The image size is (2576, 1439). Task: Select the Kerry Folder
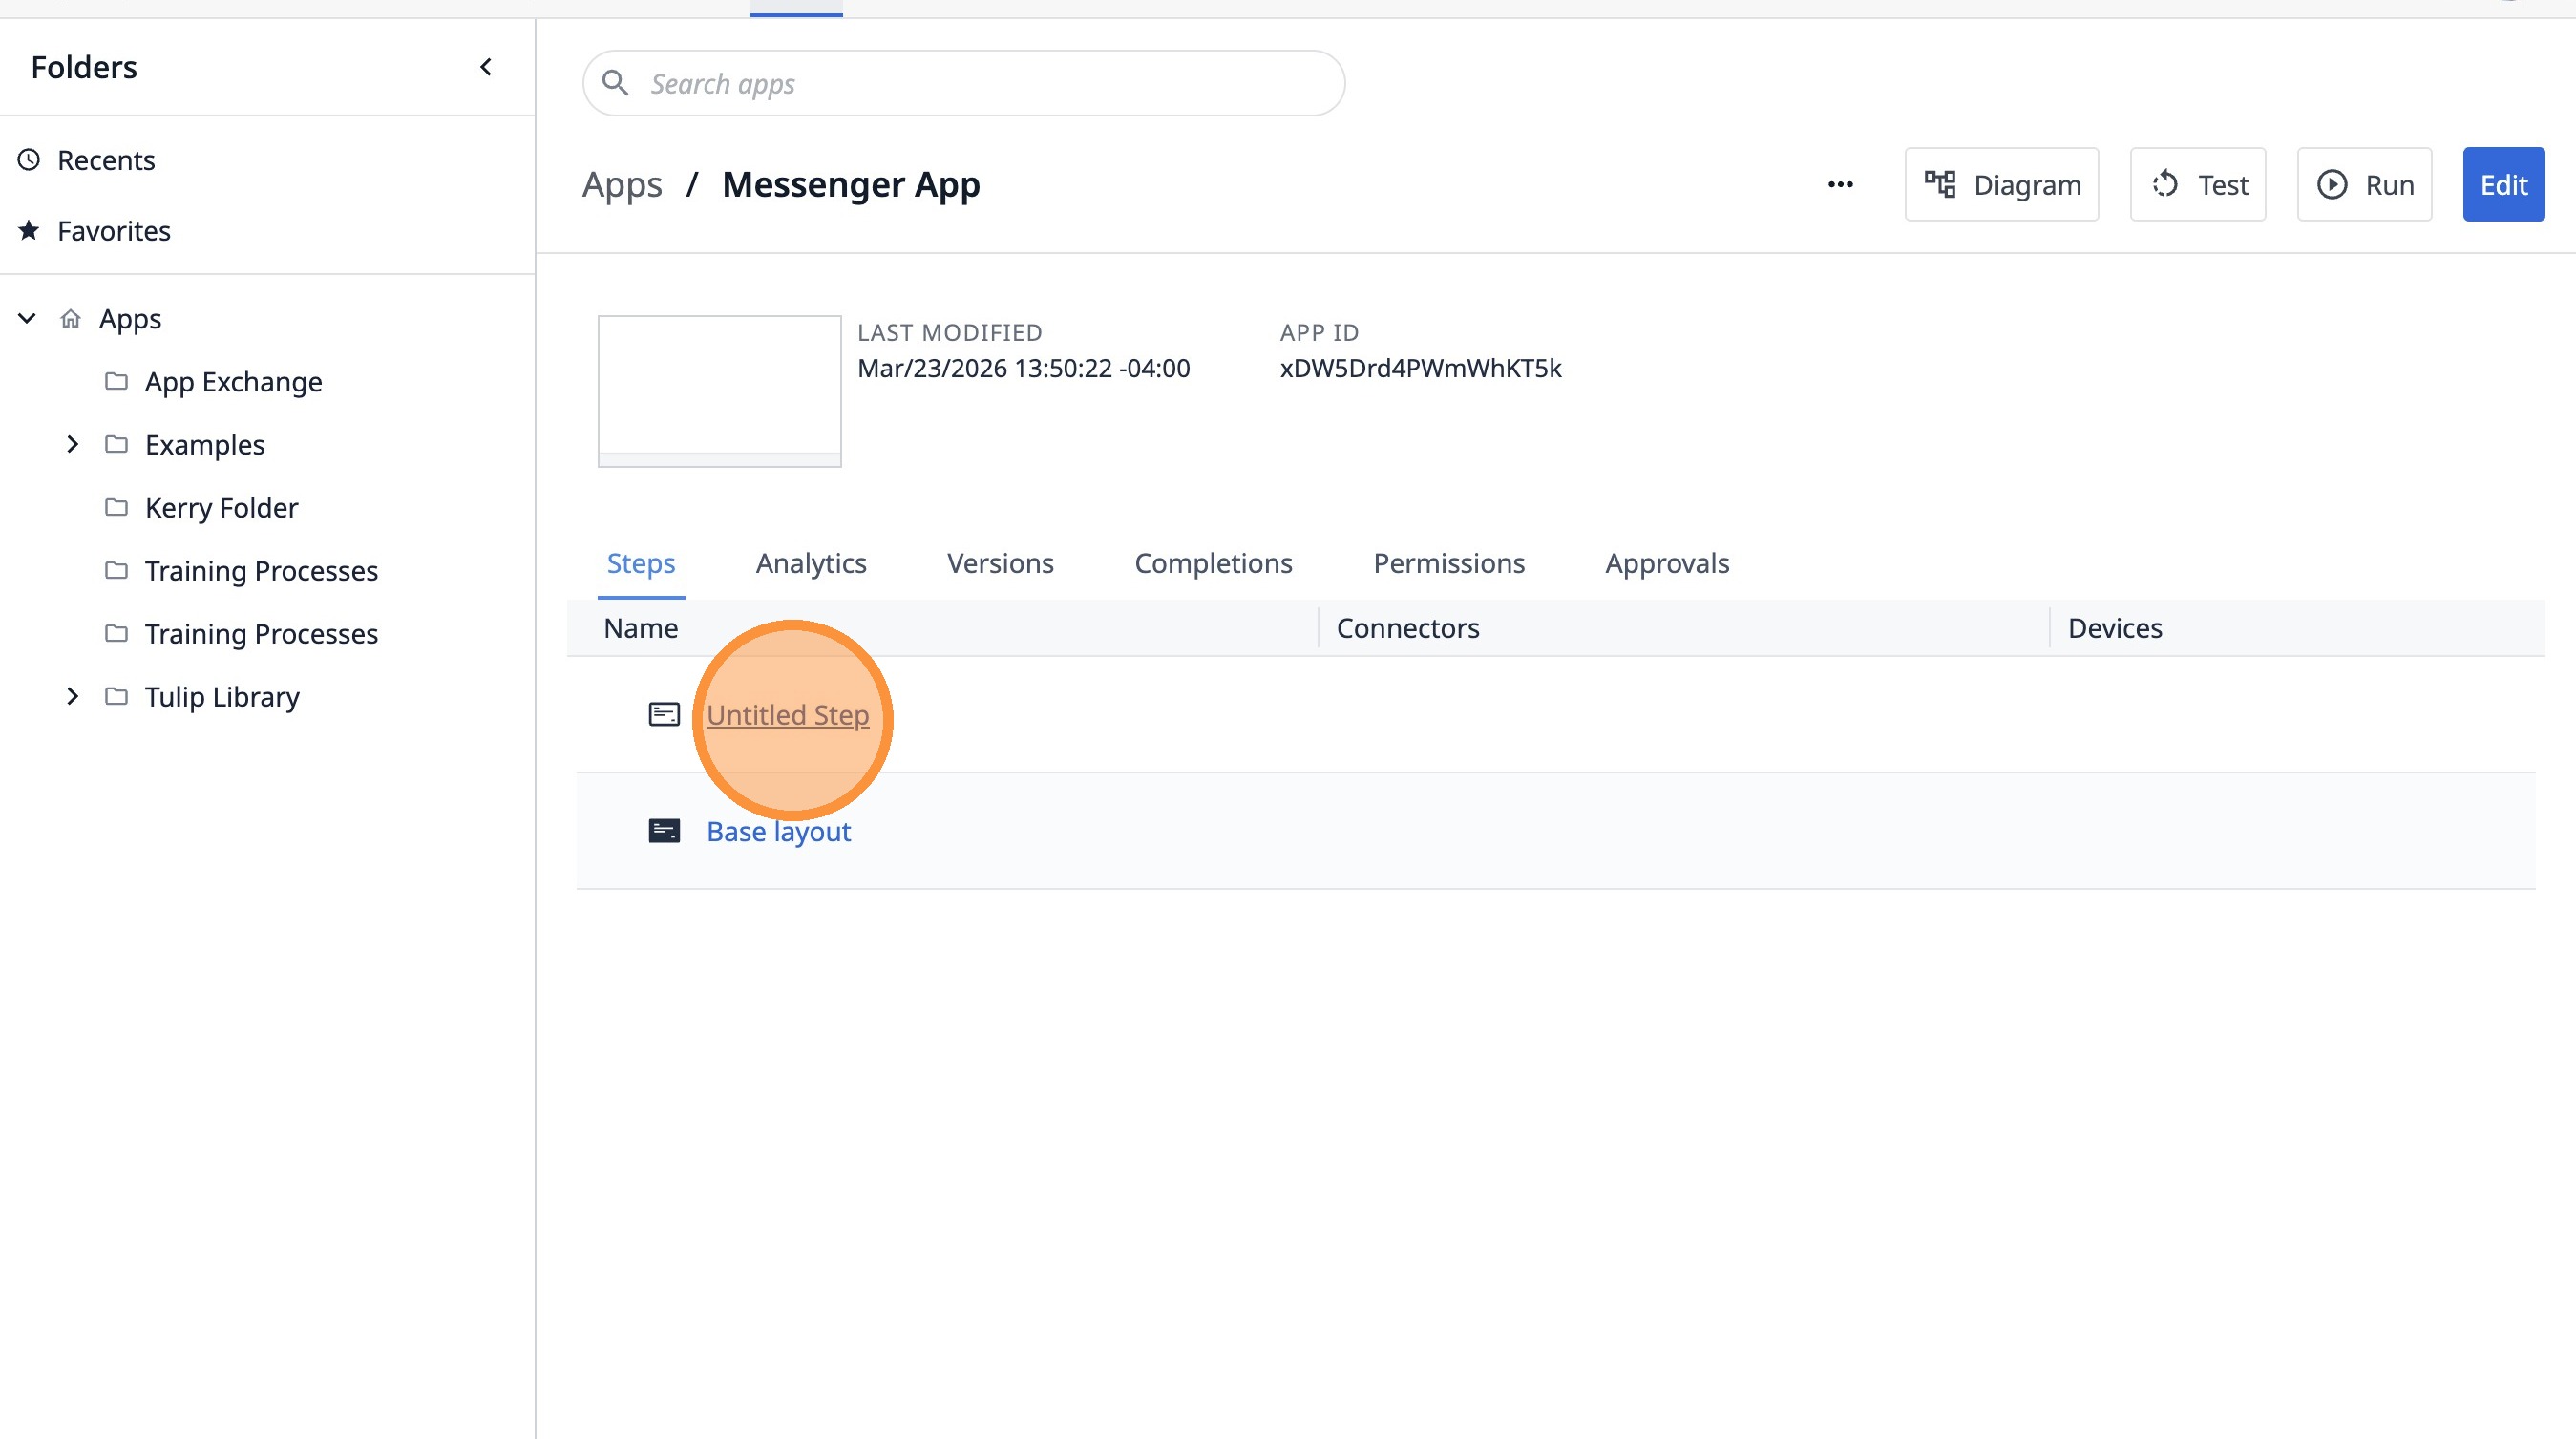[x=221, y=508]
